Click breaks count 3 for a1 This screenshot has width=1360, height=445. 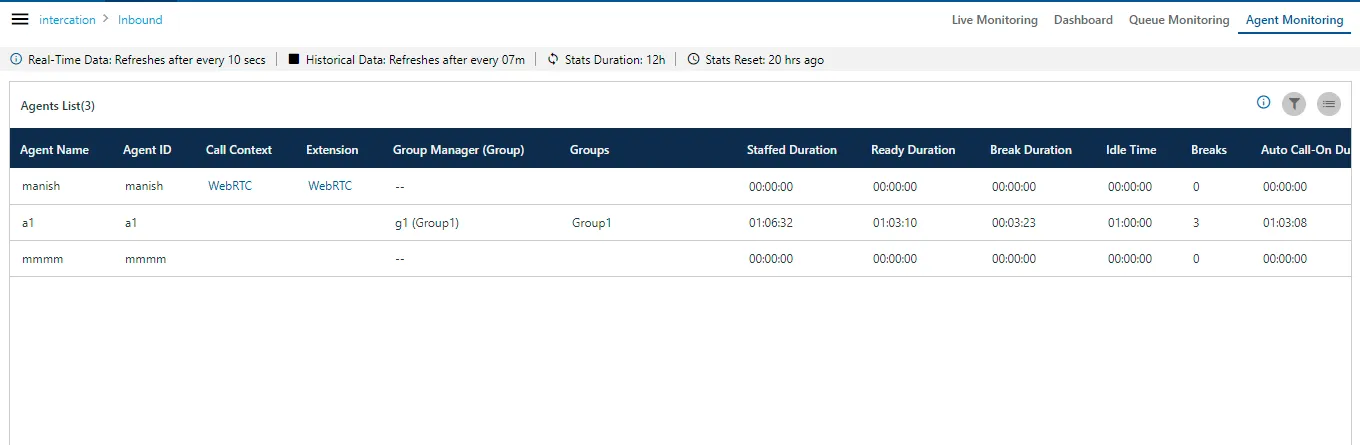[x=1196, y=223]
